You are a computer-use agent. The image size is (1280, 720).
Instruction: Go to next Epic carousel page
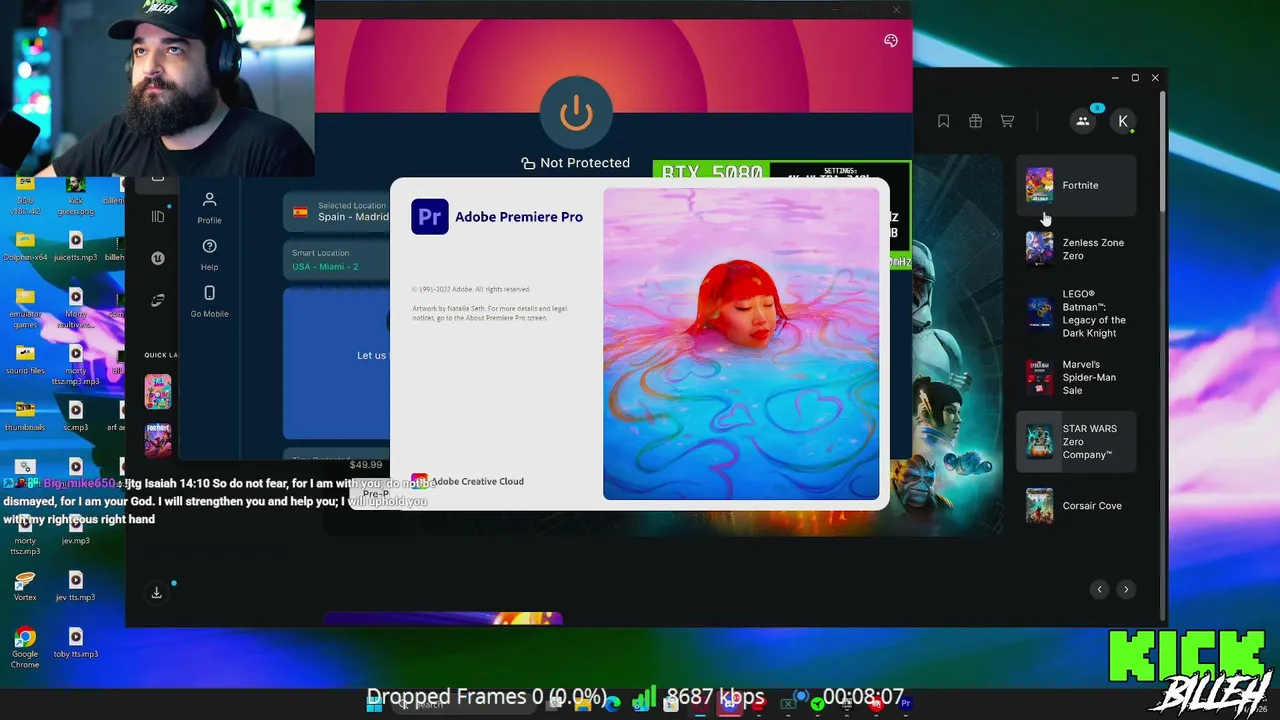(x=1126, y=589)
